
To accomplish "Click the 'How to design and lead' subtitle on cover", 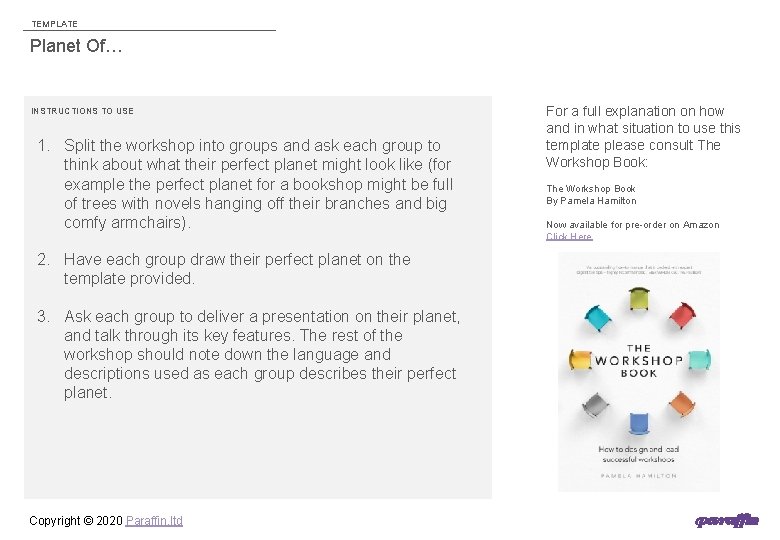I will coord(638,455).
